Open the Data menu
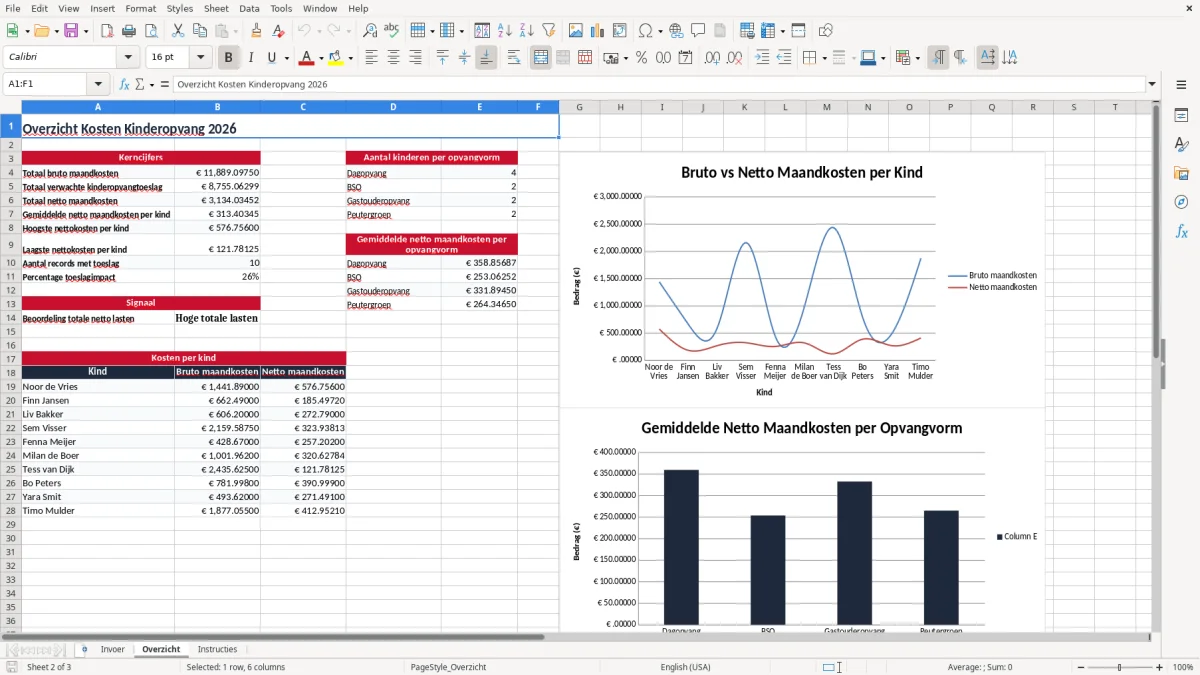 [x=249, y=8]
